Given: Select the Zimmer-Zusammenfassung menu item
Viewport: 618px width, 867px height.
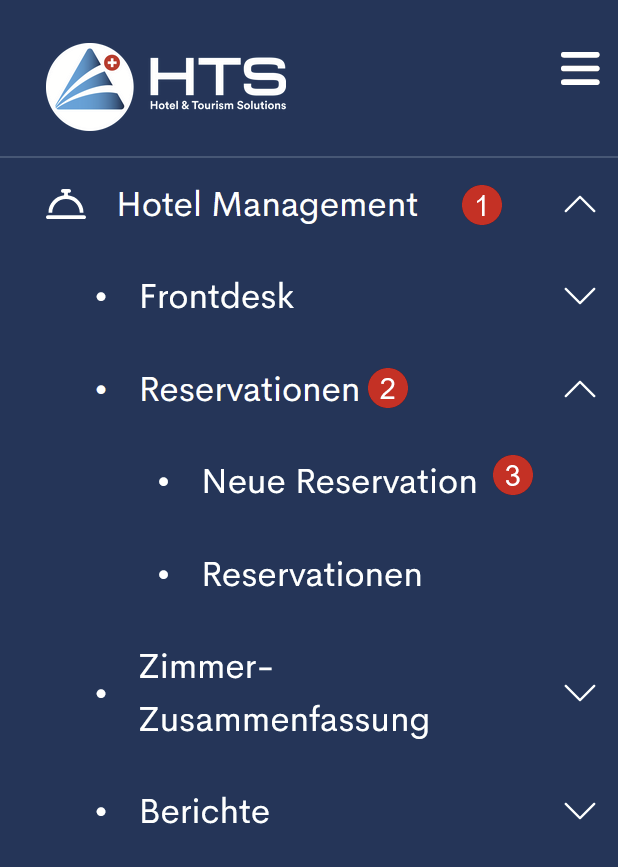Looking at the screenshot, I should pos(284,693).
